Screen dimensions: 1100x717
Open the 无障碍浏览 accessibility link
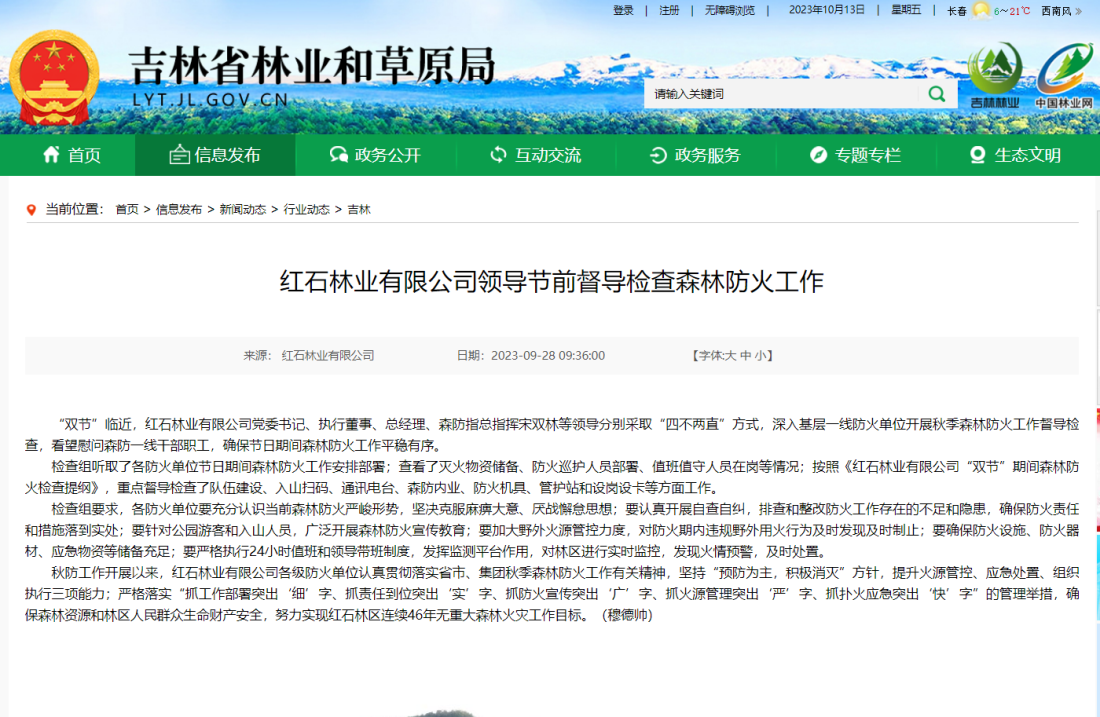pyautogui.click(x=730, y=11)
